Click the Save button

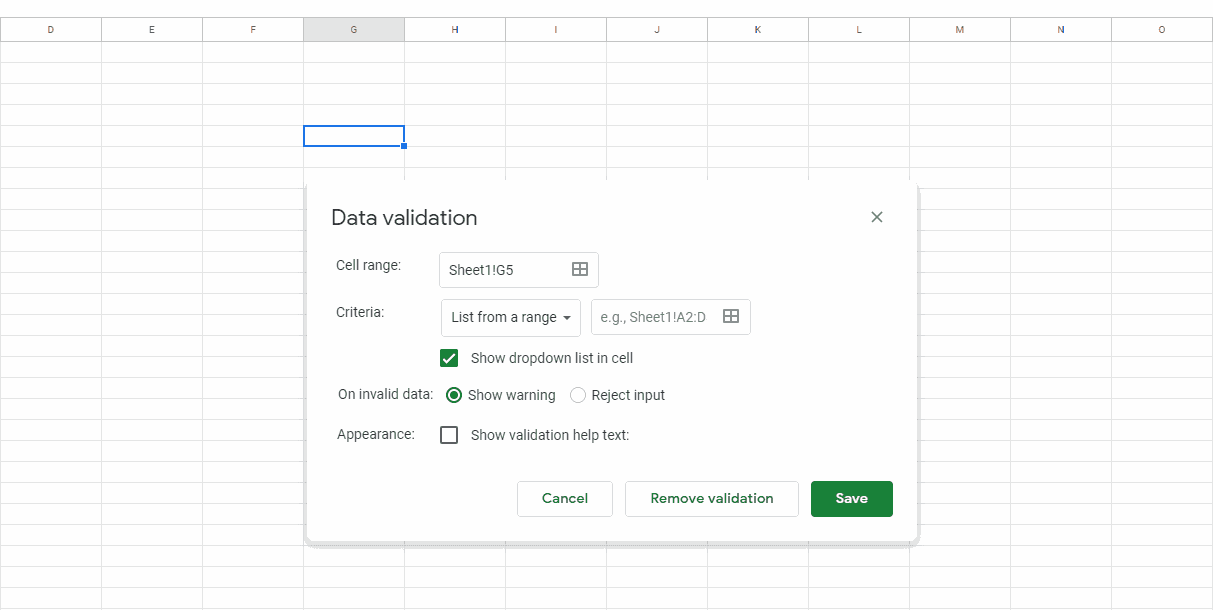point(851,498)
